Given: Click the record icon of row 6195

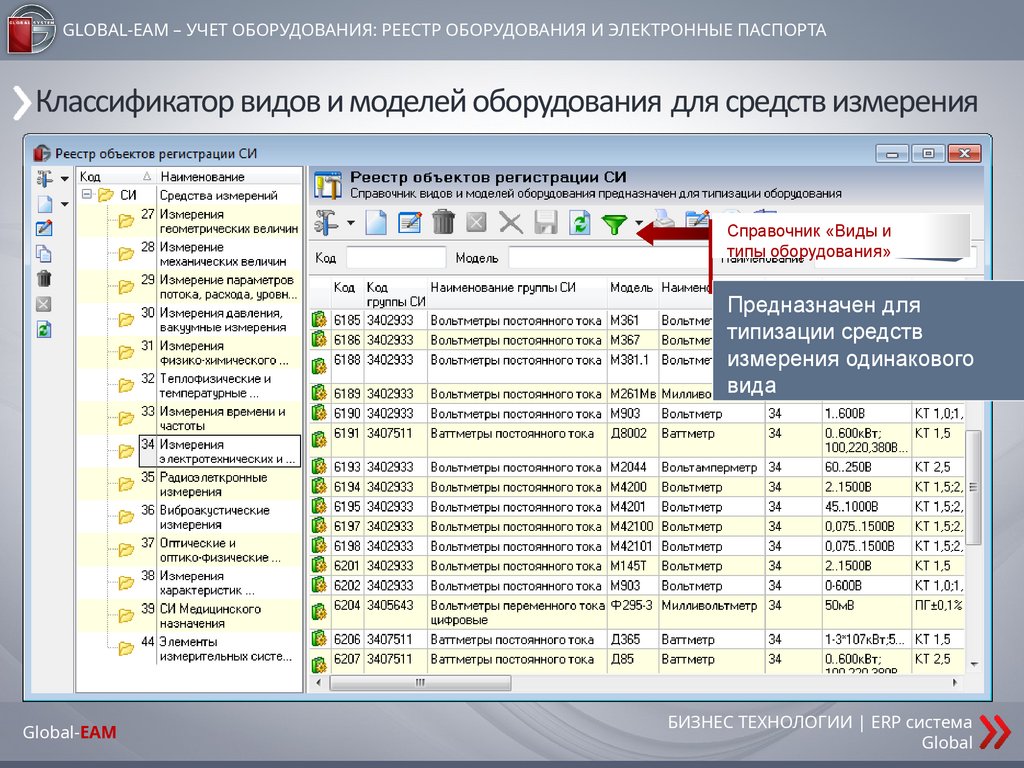Looking at the screenshot, I should pyautogui.click(x=319, y=506).
